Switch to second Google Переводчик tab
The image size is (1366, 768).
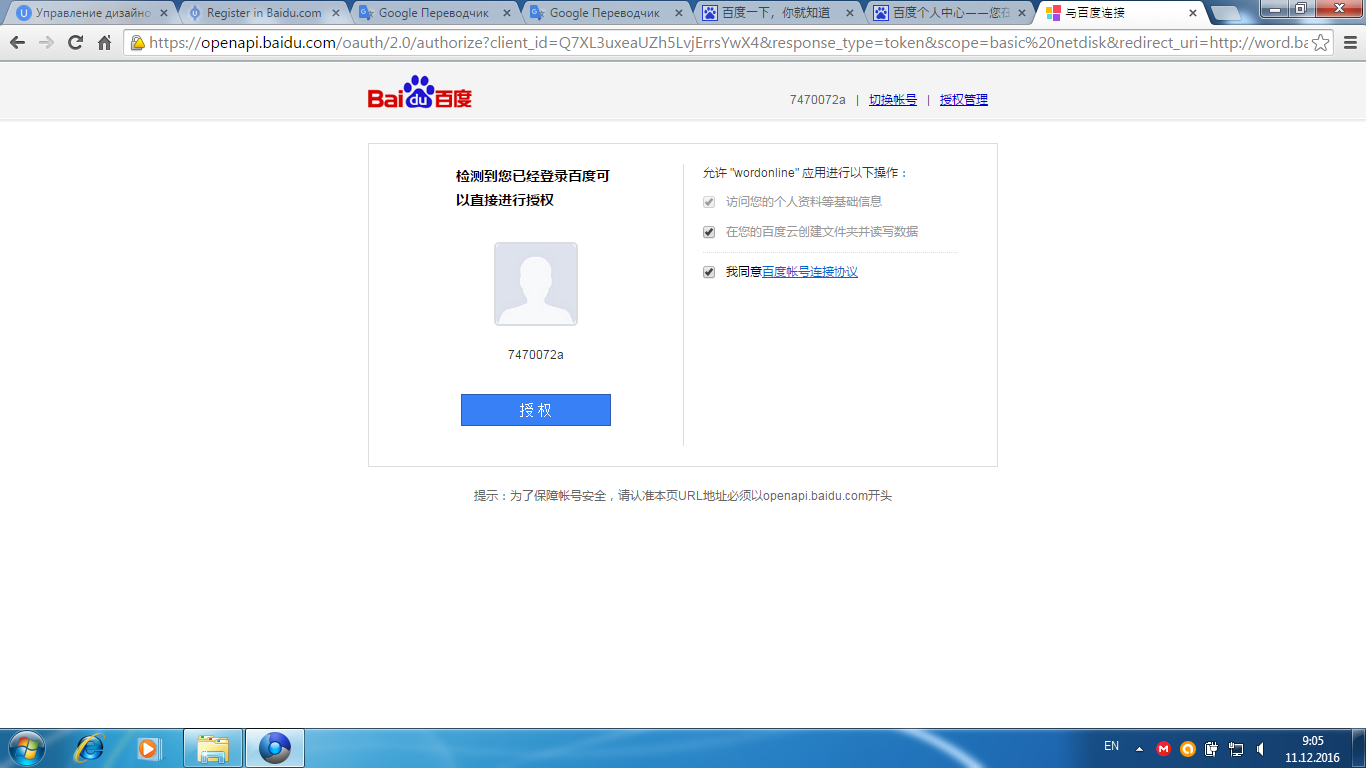click(x=605, y=13)
